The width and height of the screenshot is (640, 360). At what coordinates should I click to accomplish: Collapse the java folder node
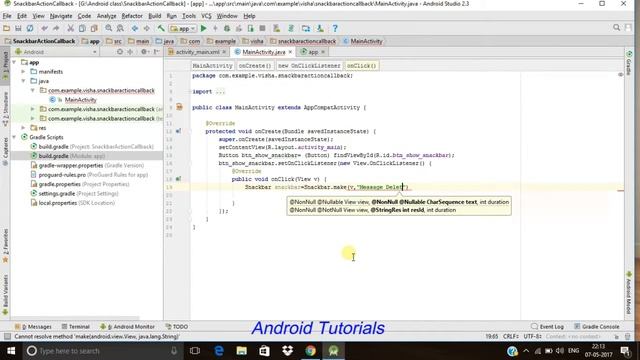23,81
